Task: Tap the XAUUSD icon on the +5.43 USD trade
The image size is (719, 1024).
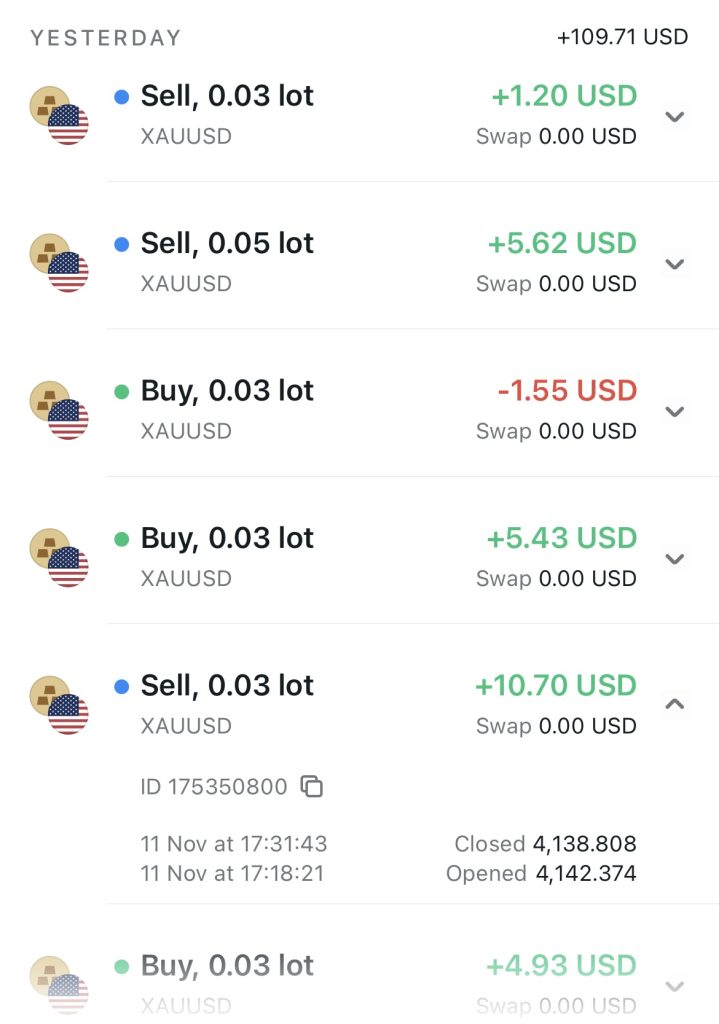Action: 59,557
